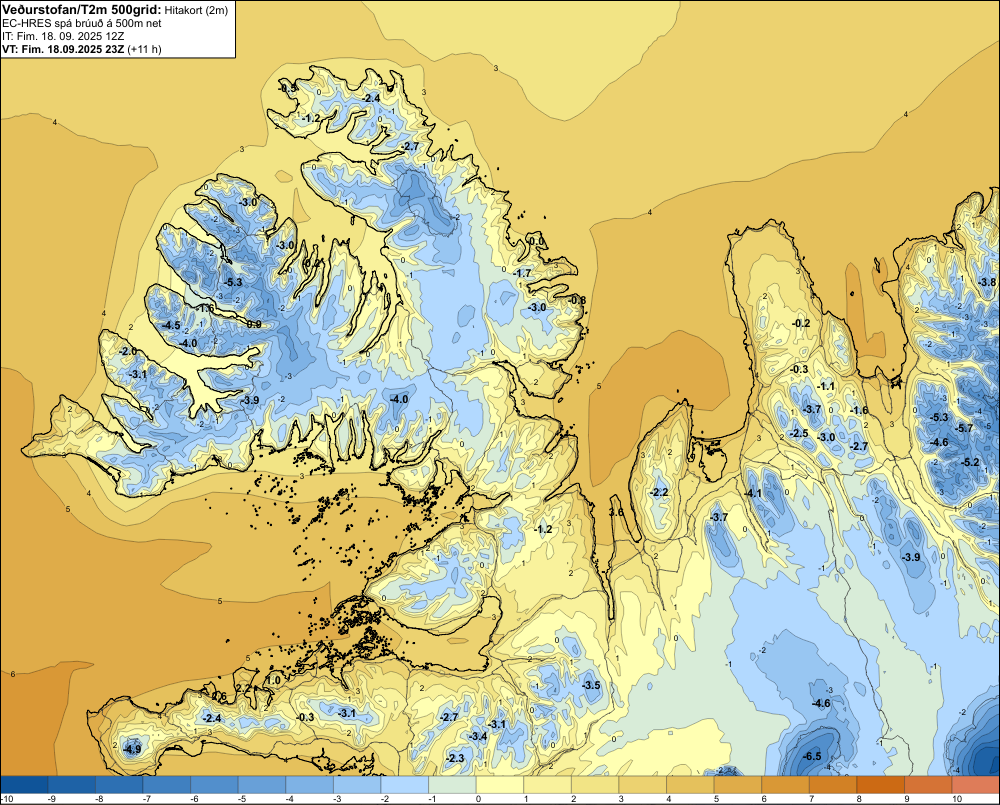Click the -1.7 temperature value on the map
The image size is (1000, 805).
click(522, 273)
